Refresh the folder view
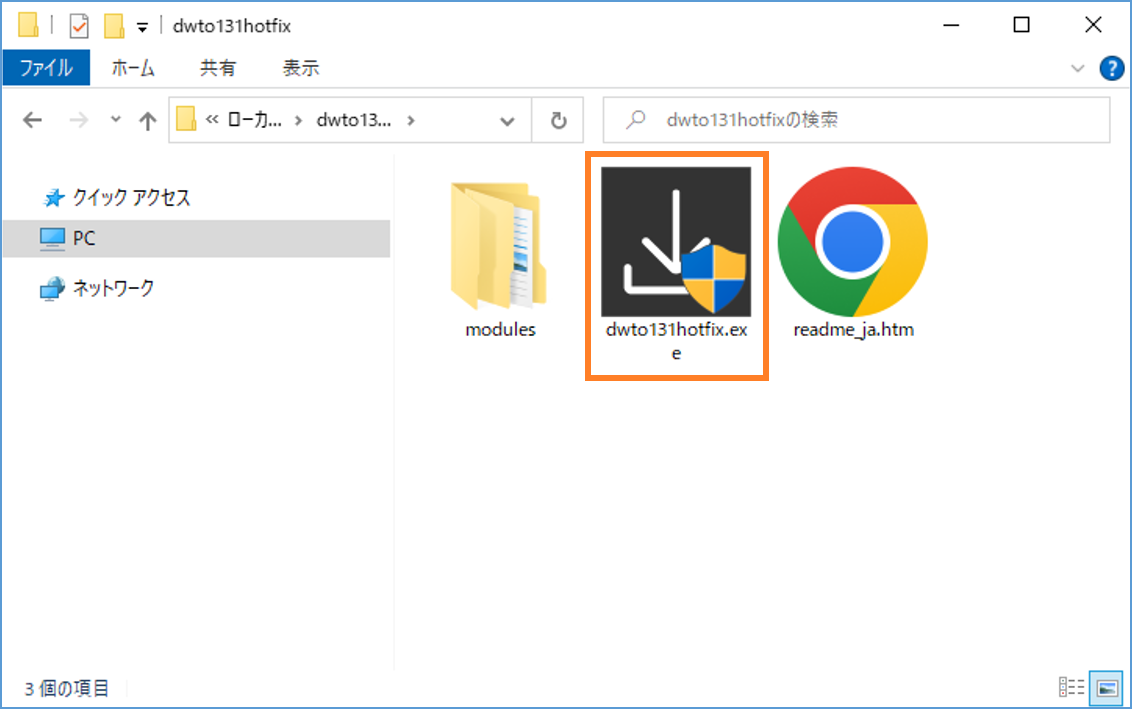This screenshot has height=709, width=1132. (558, 121)
